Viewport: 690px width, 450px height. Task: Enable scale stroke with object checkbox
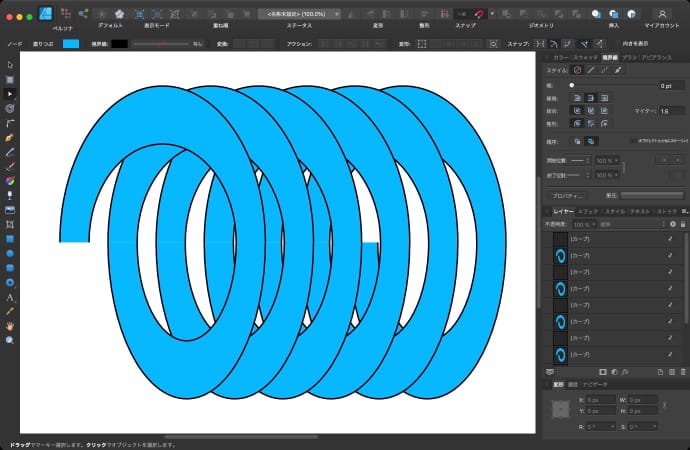pos(633,141)
